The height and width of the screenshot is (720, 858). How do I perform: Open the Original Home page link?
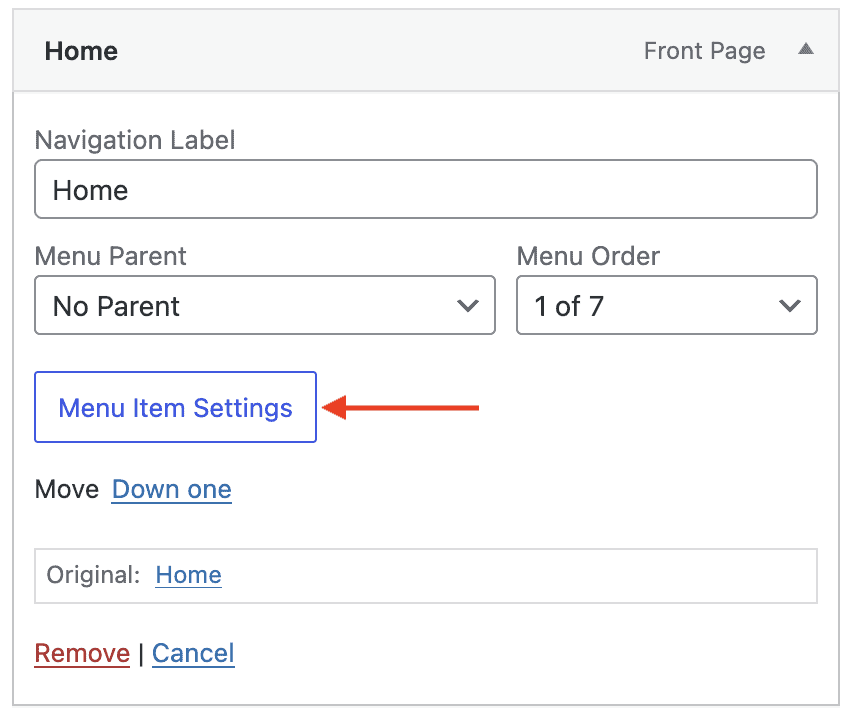tap(188, 575)
